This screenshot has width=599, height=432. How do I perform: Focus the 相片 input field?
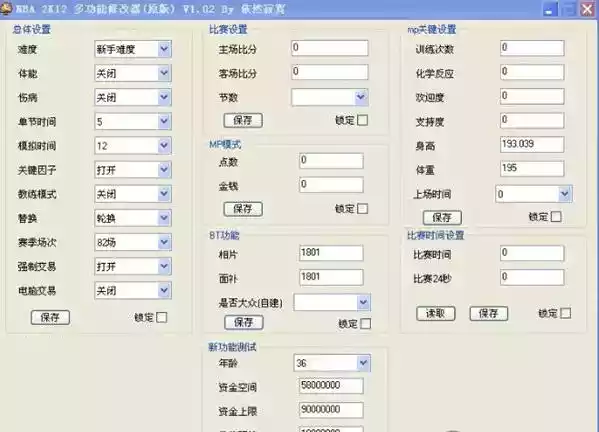(331, 253)
